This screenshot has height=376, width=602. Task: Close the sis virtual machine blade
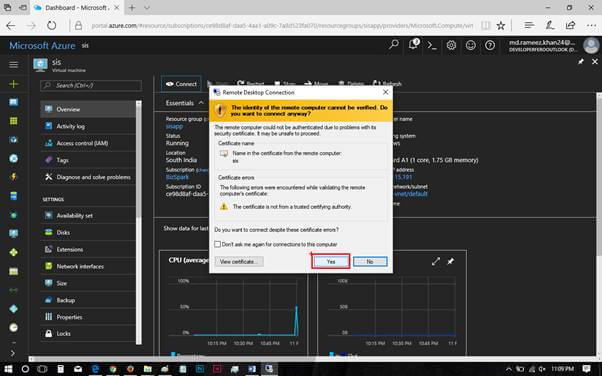tap(595, 61)
